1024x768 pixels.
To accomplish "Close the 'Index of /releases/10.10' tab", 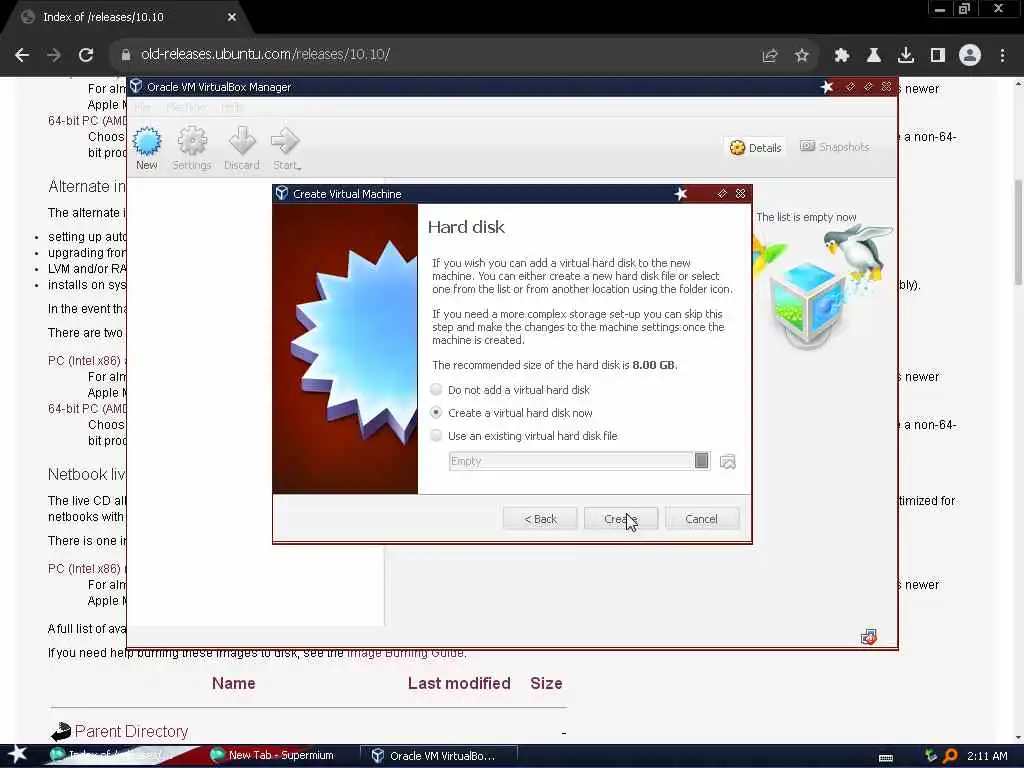I will [x=232, y=17].
